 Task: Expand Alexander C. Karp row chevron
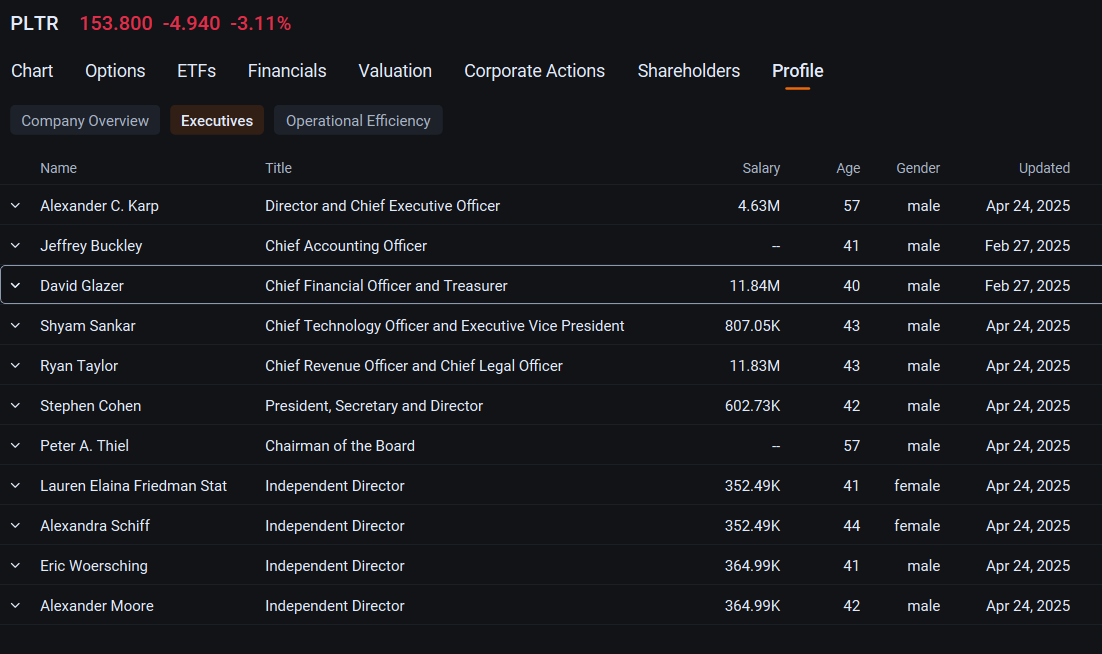[x=15, y=206]
